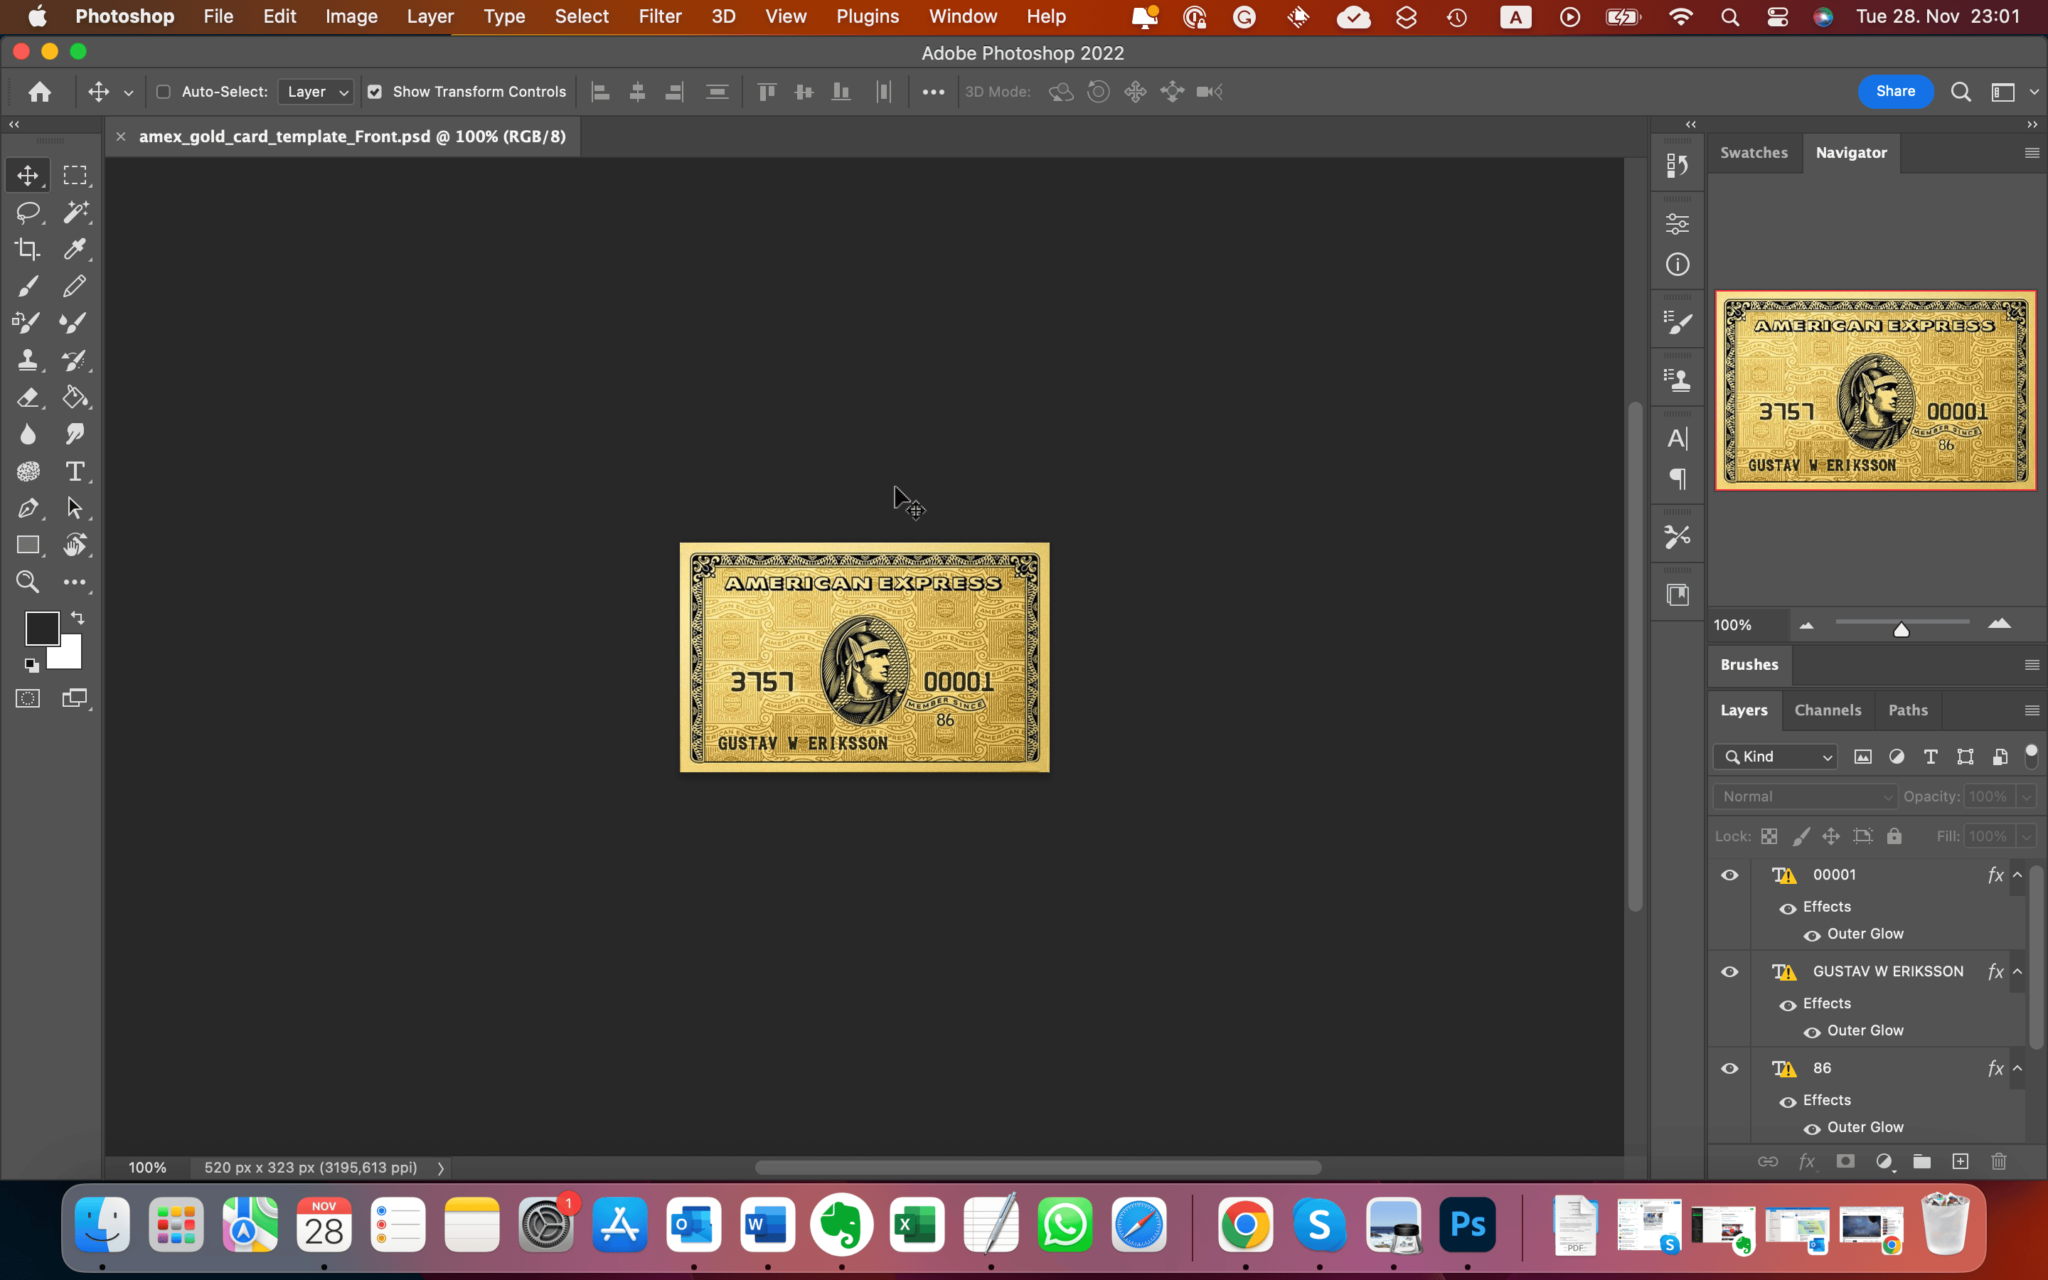
Task: Enable the Auto-Select checkbox
Action: tap(163, 91)
